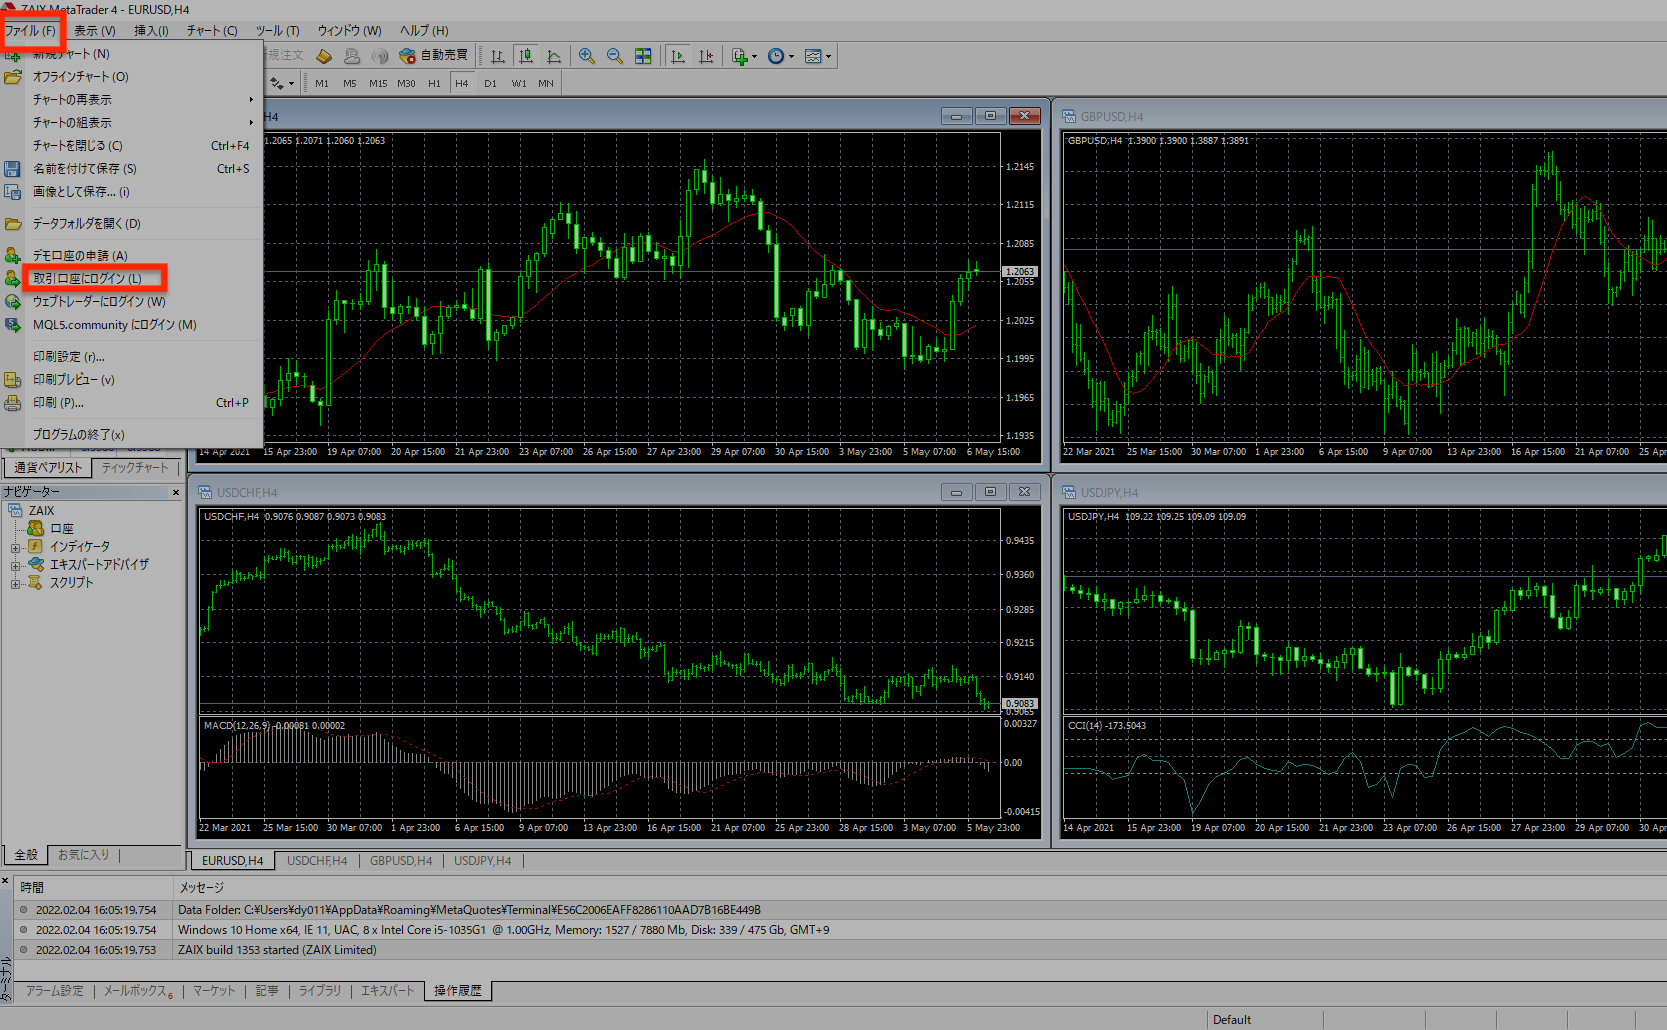Open the ティックチャート tab

[135, 468]
